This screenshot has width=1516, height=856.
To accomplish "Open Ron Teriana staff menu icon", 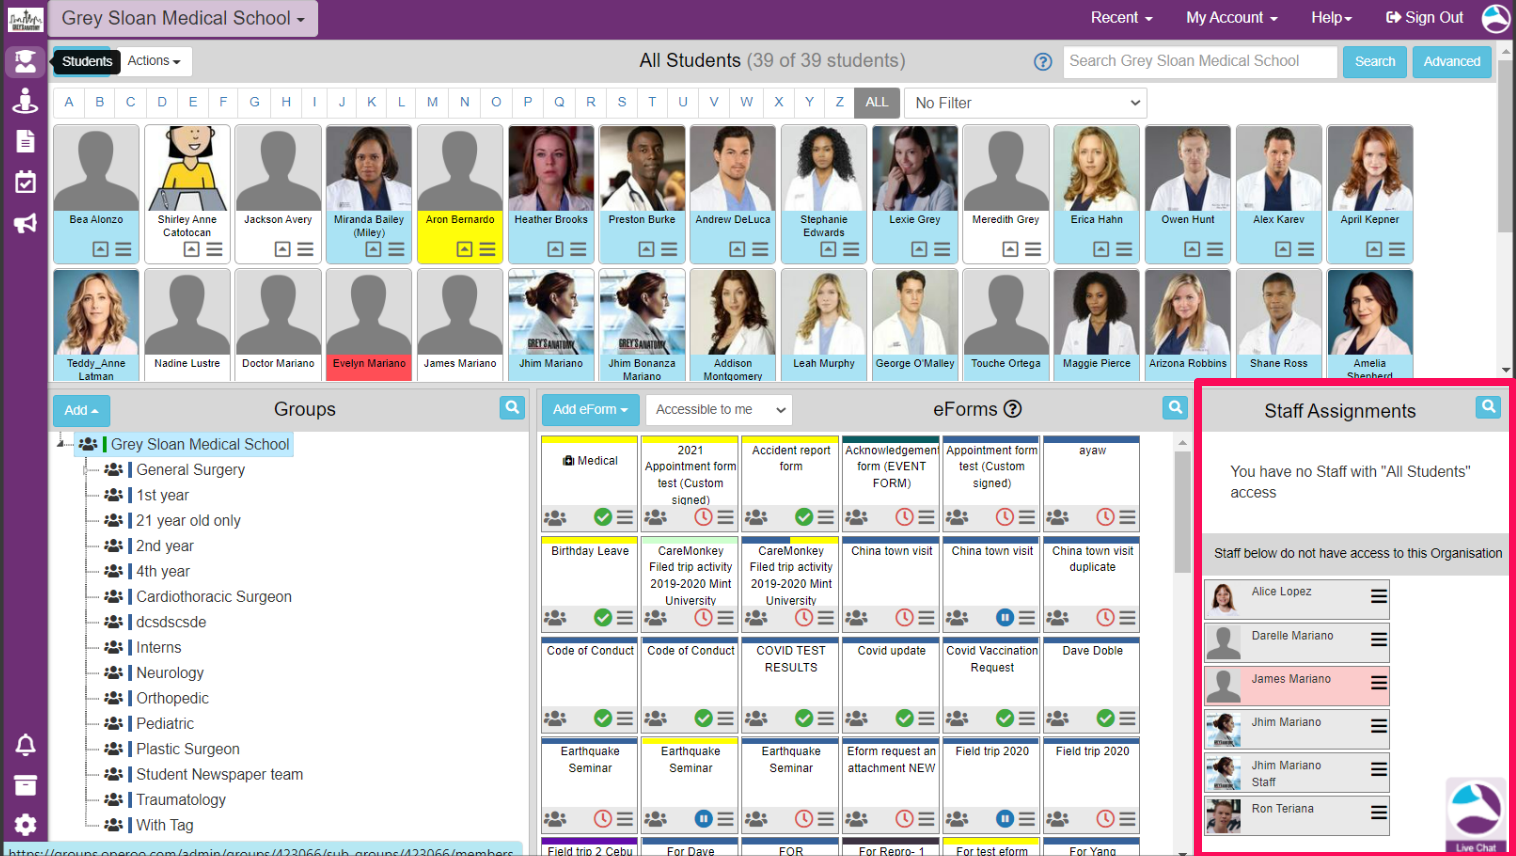I will point(1379,814).
